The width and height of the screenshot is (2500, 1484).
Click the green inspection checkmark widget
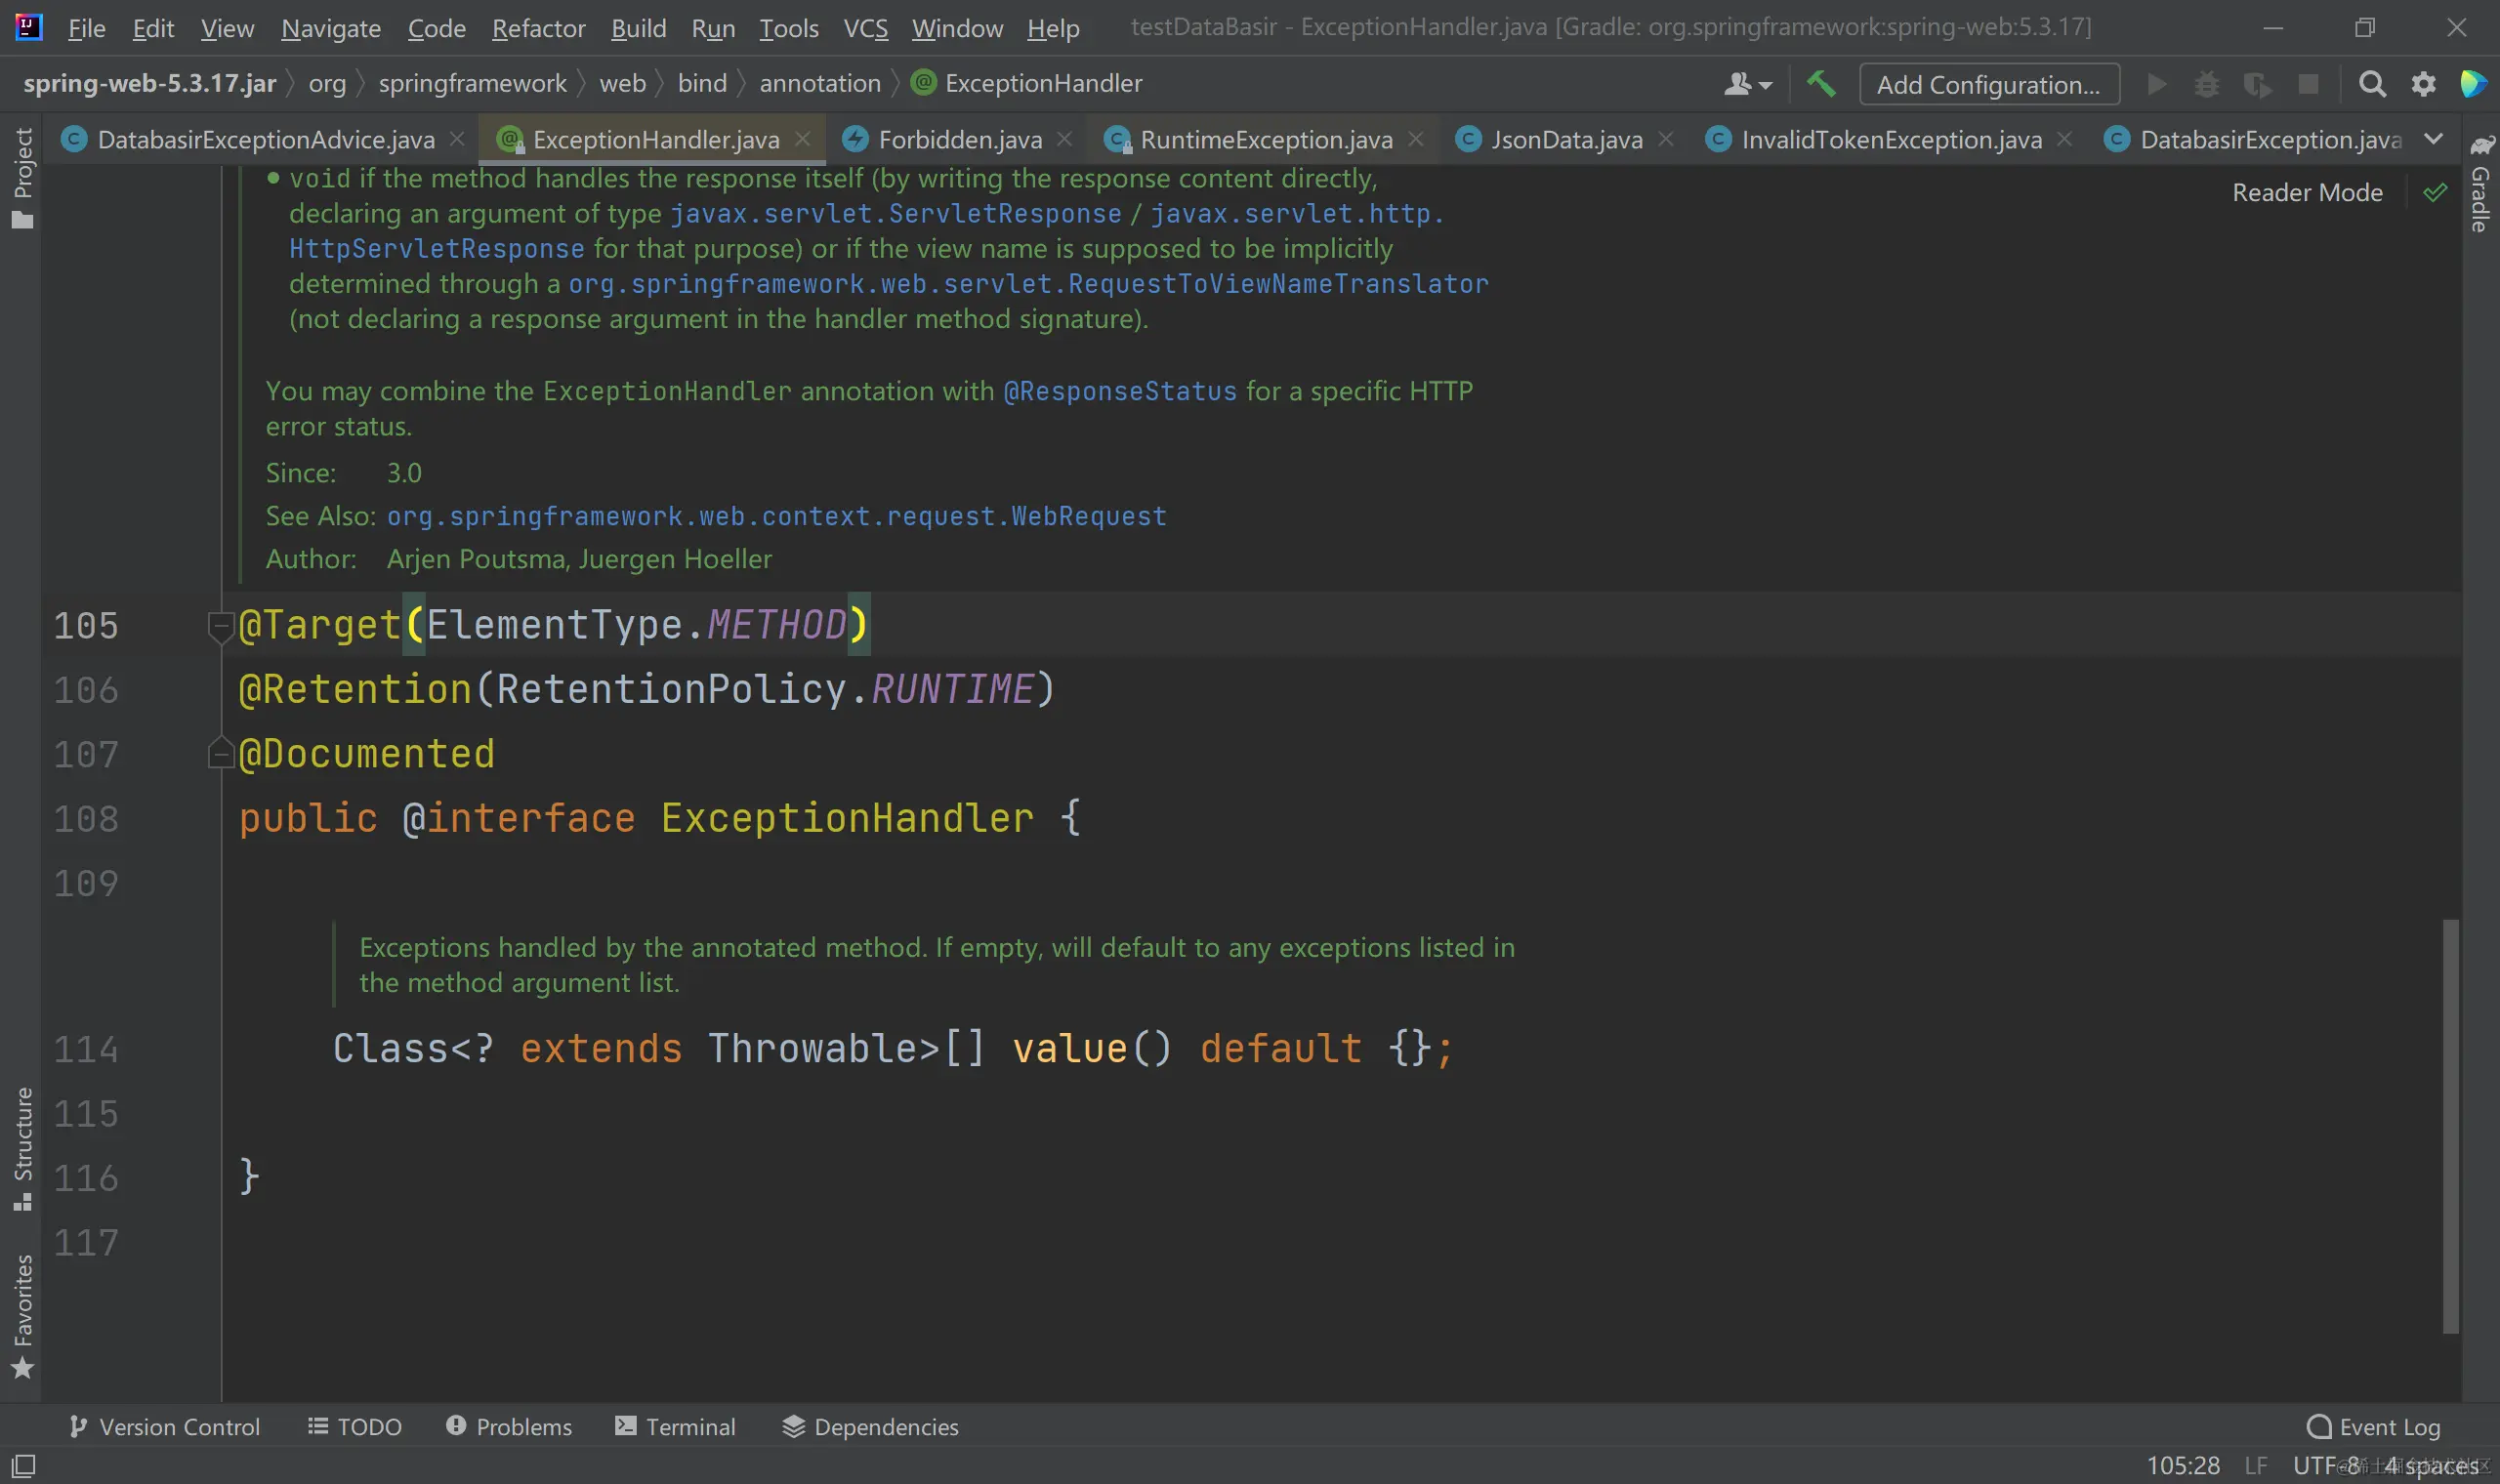(2435, 192)
